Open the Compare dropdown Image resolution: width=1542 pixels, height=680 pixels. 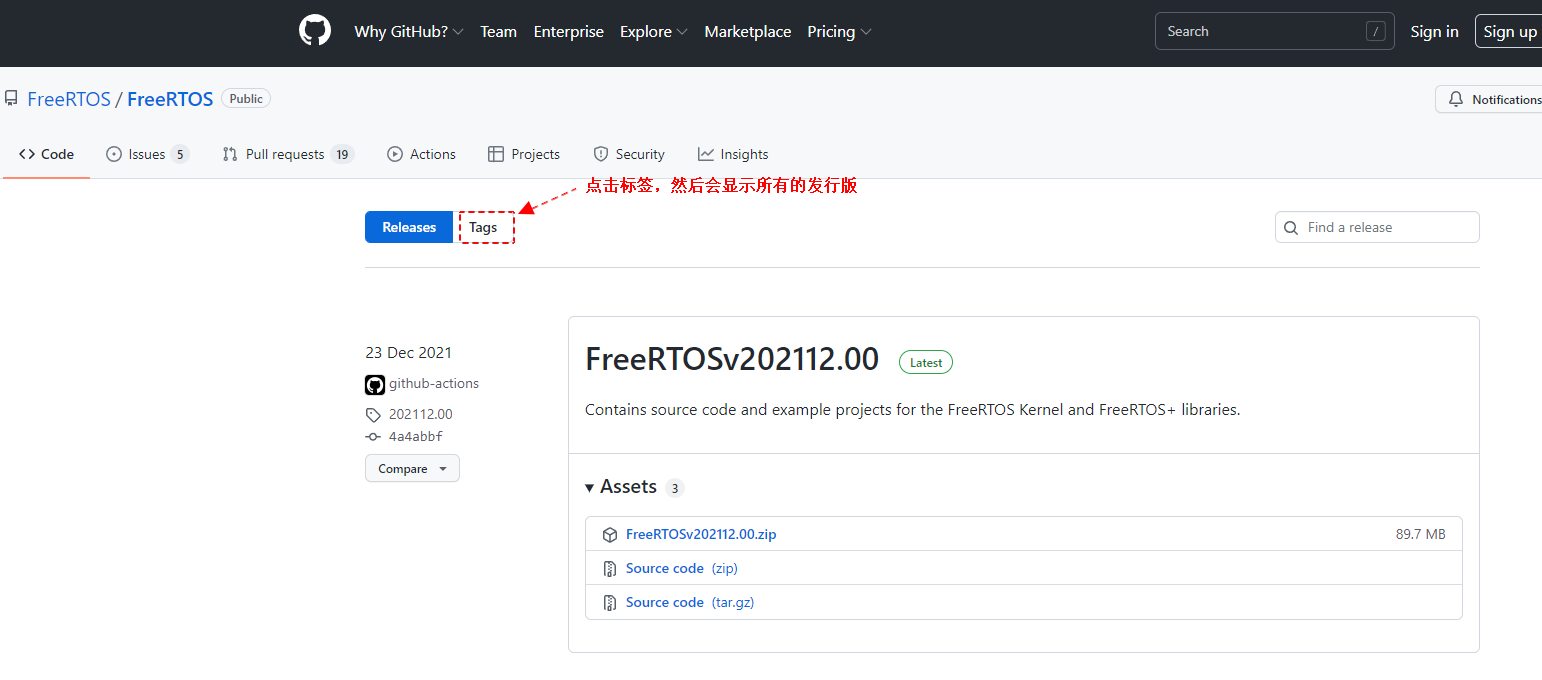pyautogui.click(x=412, y=468)
